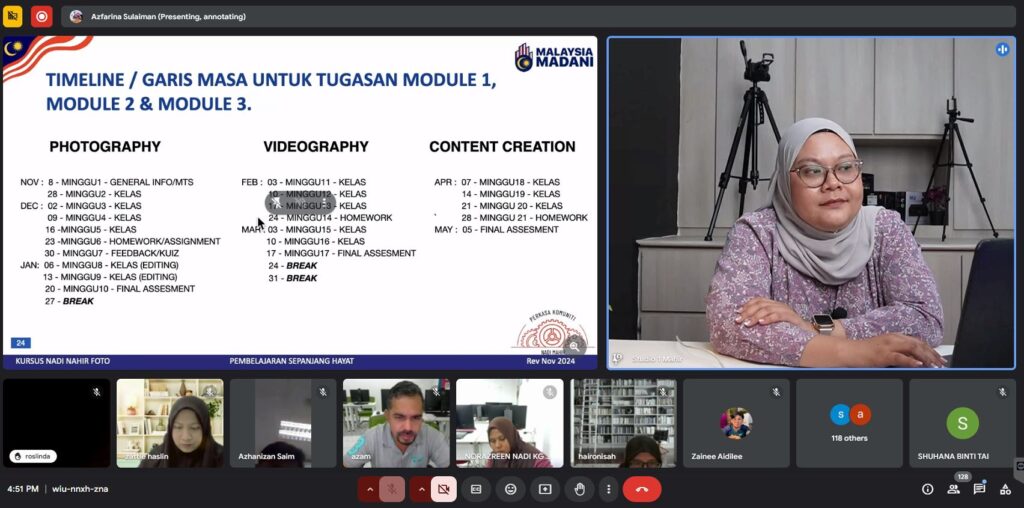The height and width of the screenshot is (508, 1024).
Task: Open the people panel showing 128
Action: pos(954,489)
